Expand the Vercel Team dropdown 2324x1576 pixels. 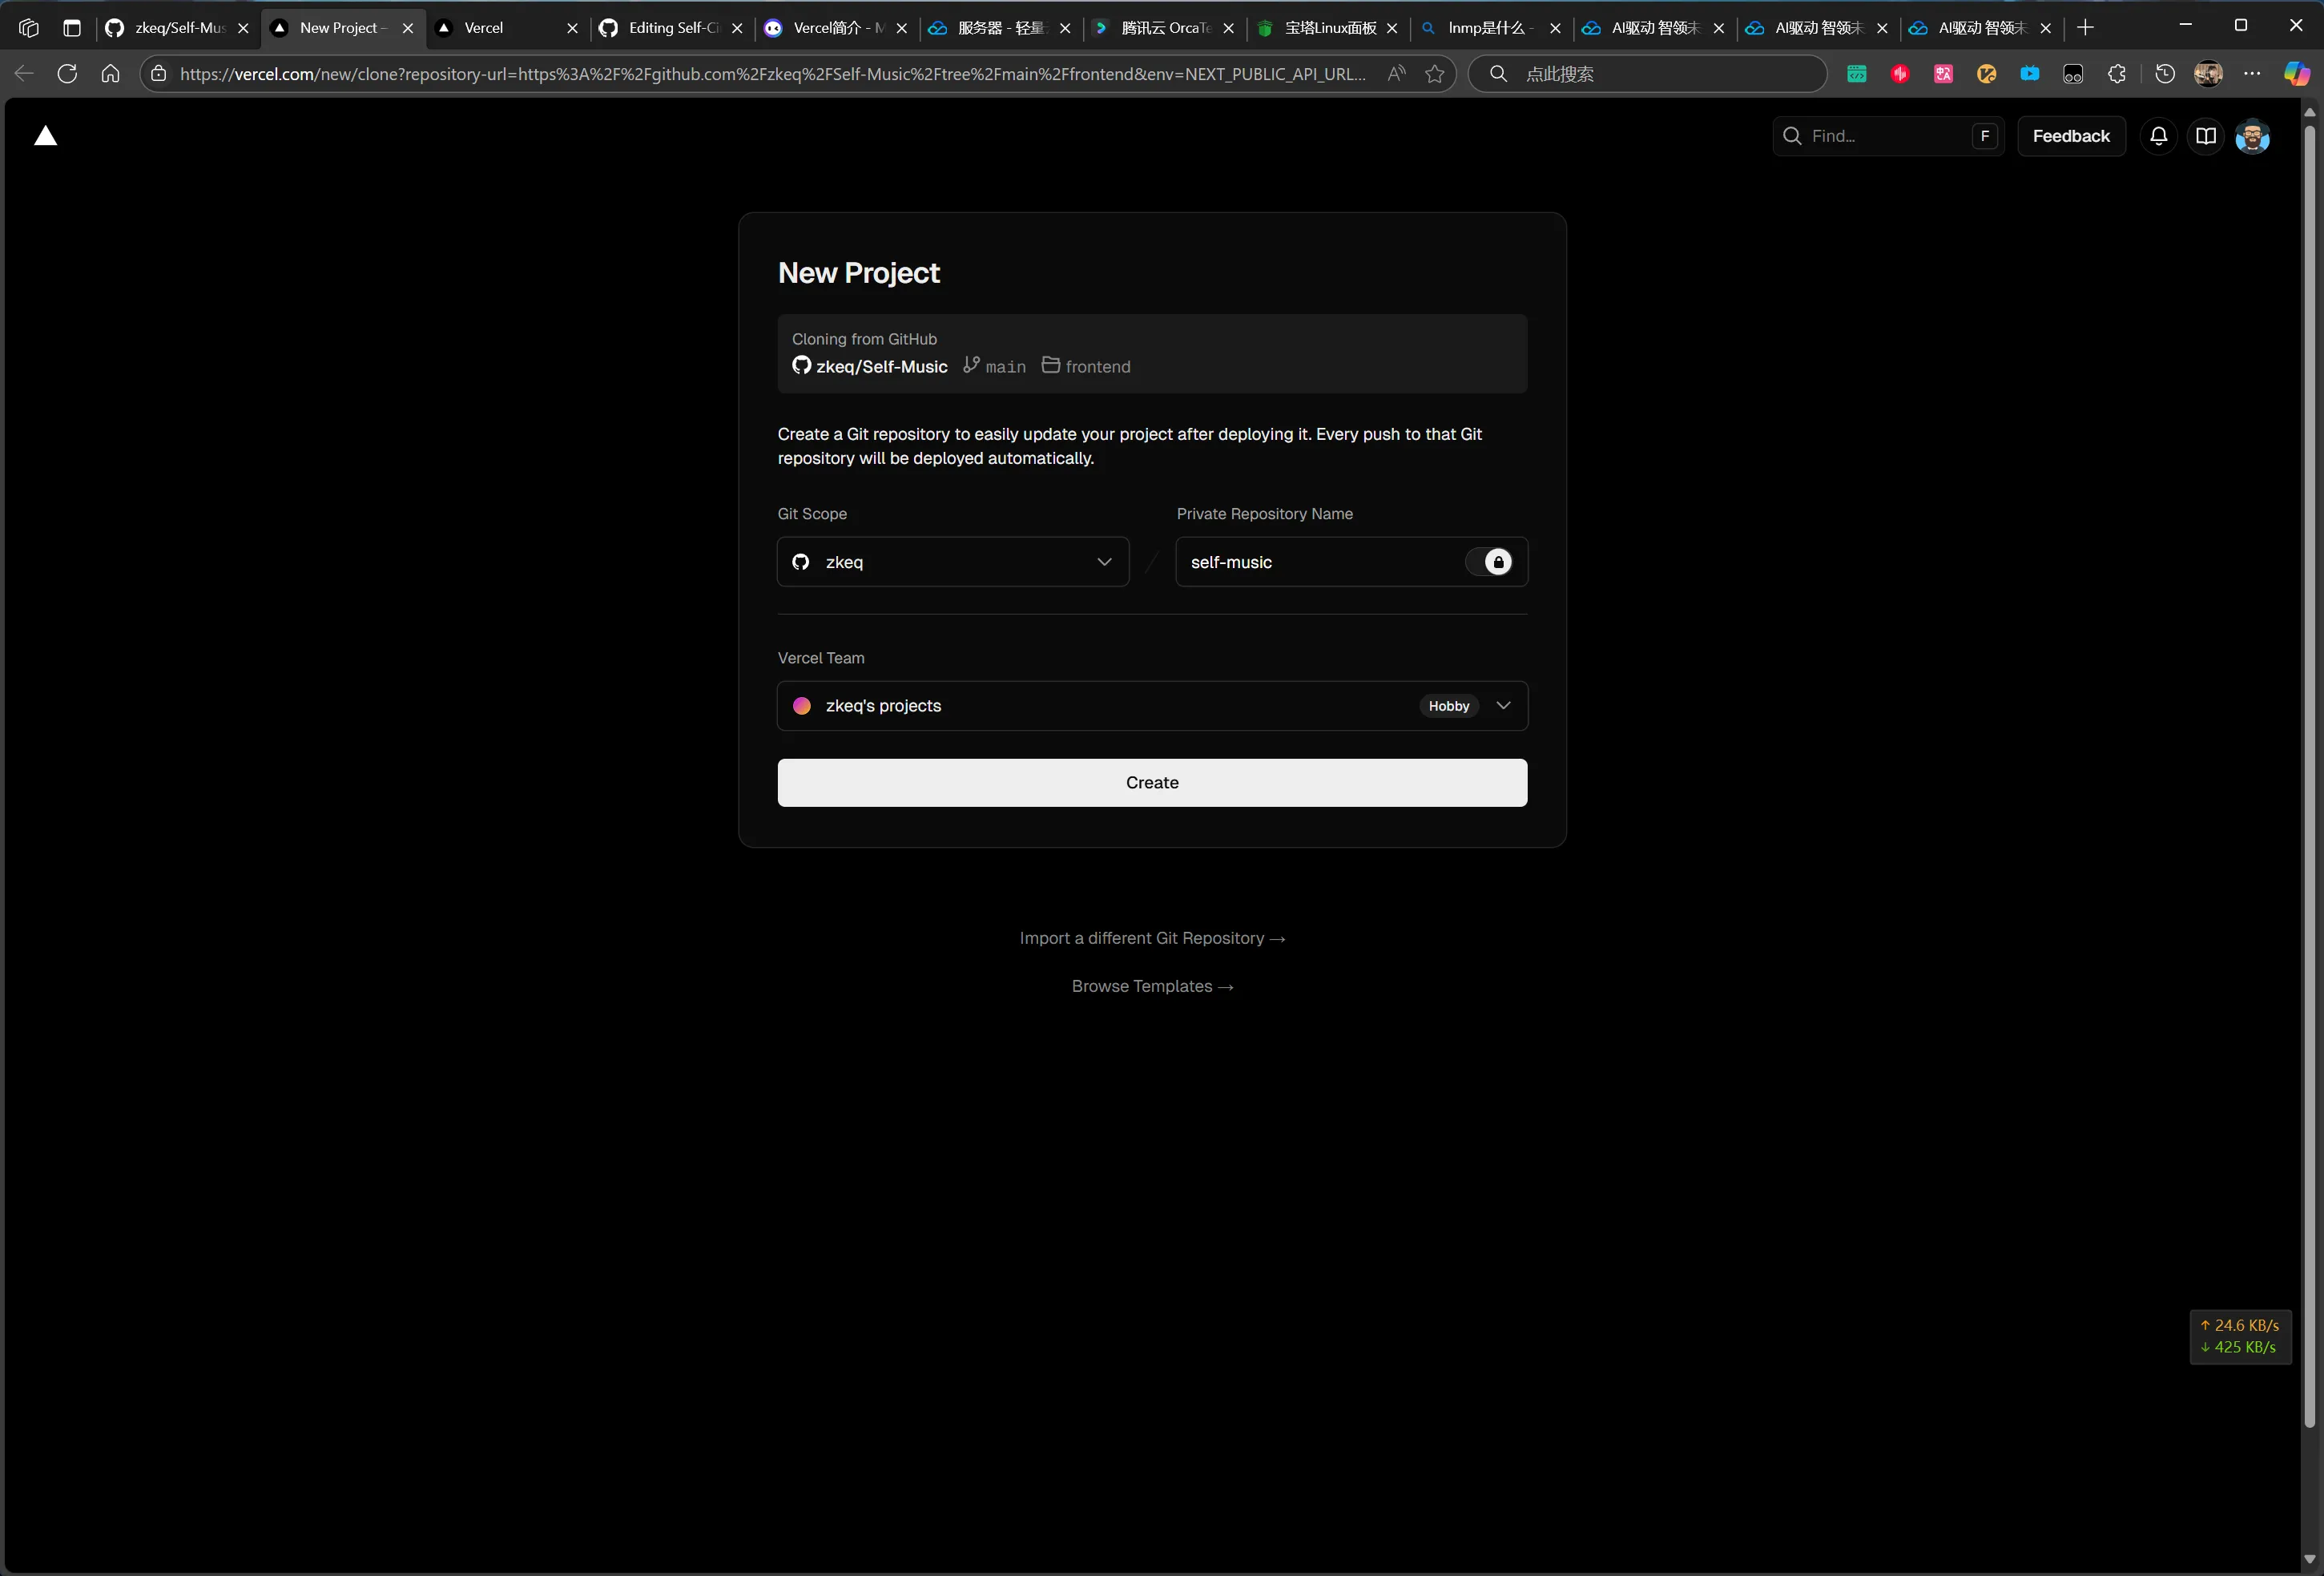pos(1152,706)
